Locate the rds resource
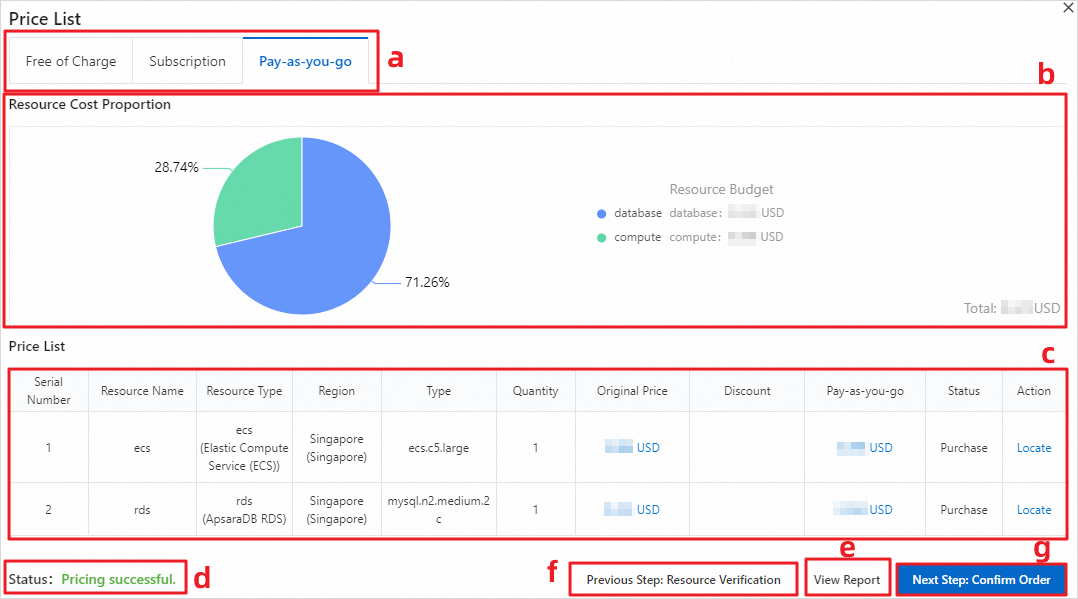1078x599 pixels. [x=1033, y=510]
